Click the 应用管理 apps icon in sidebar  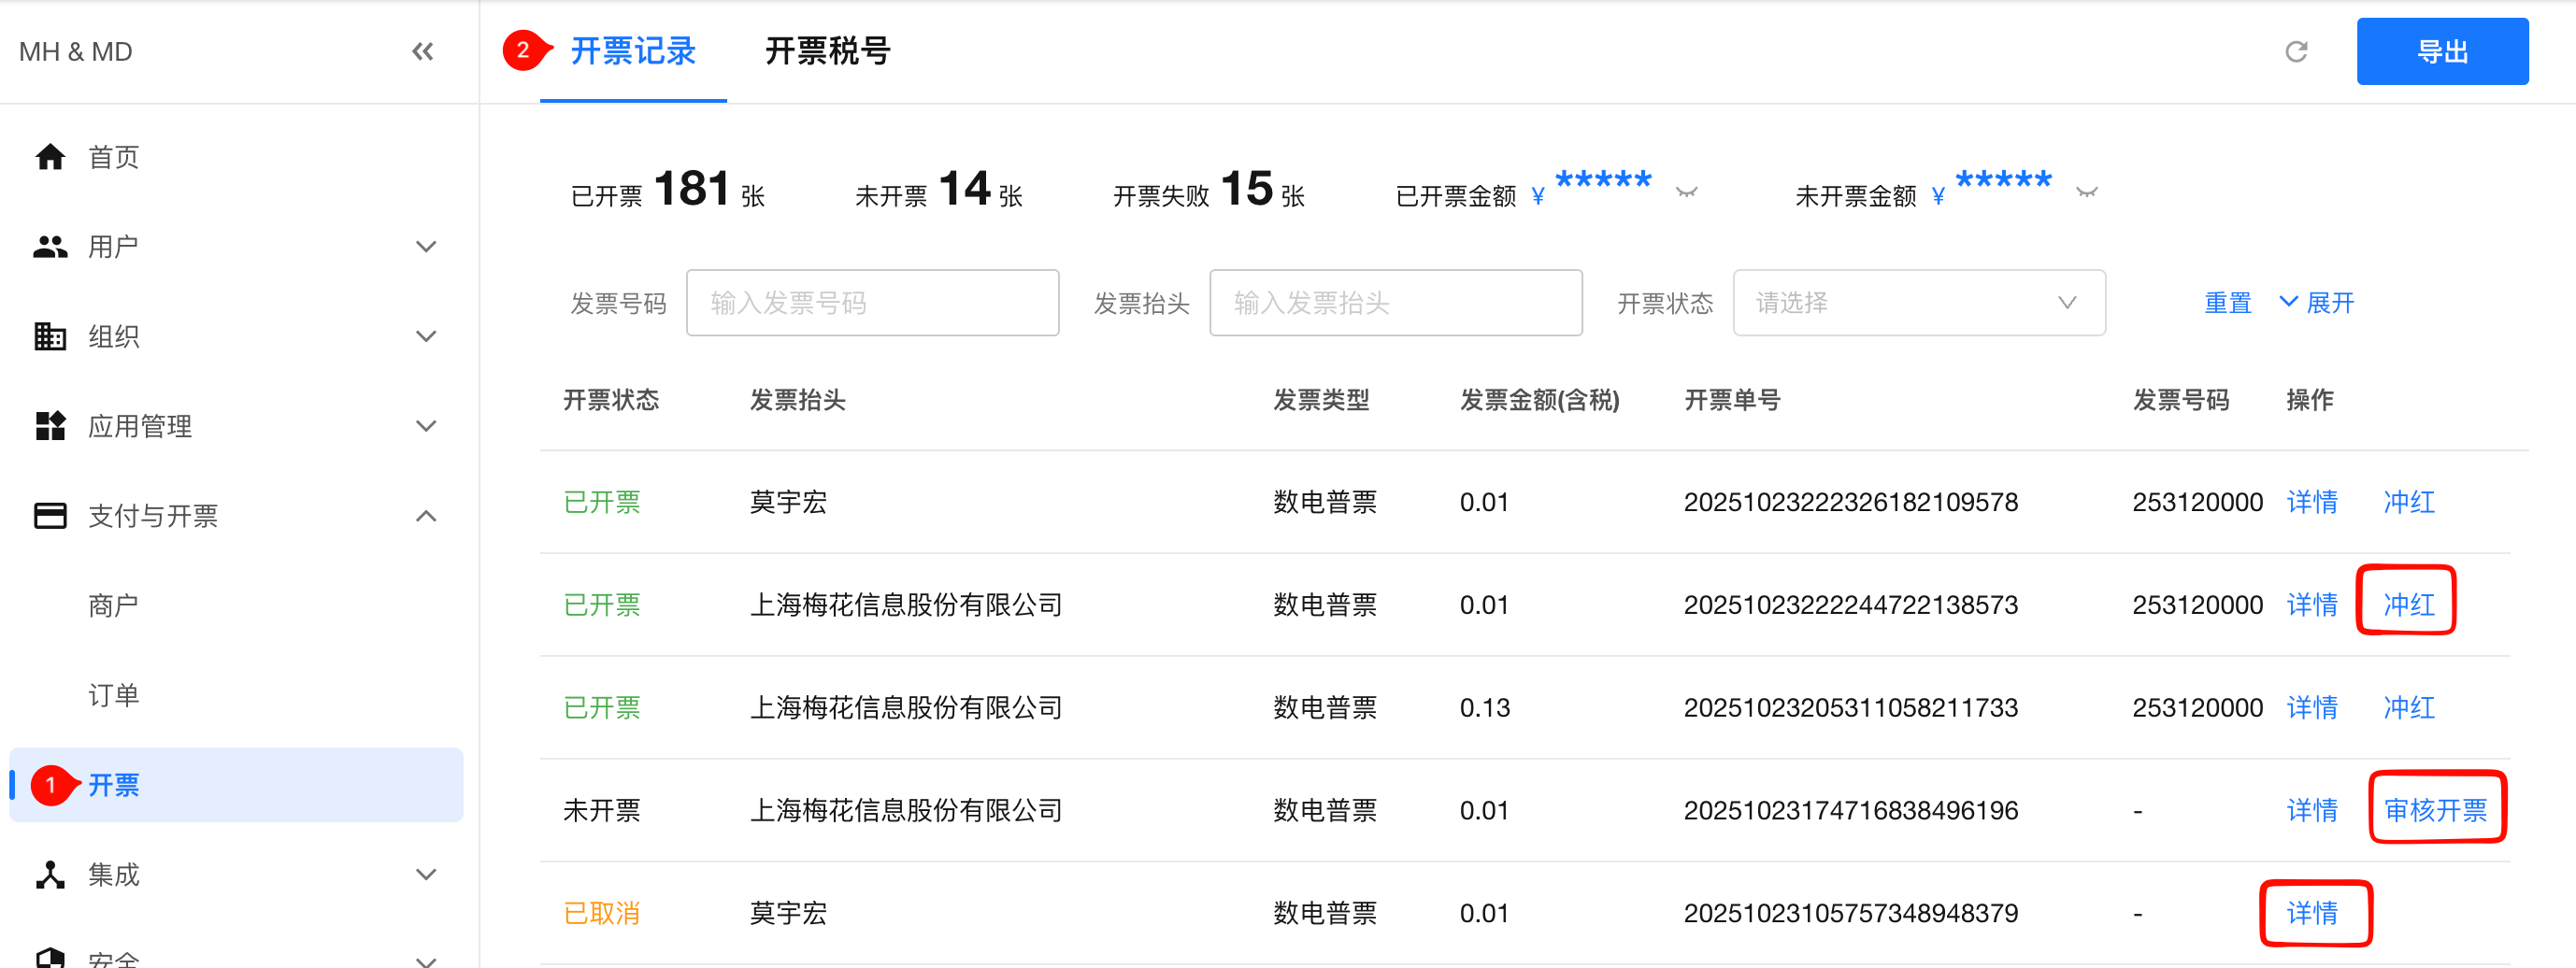pyautogui.click(x=50, y=426)
